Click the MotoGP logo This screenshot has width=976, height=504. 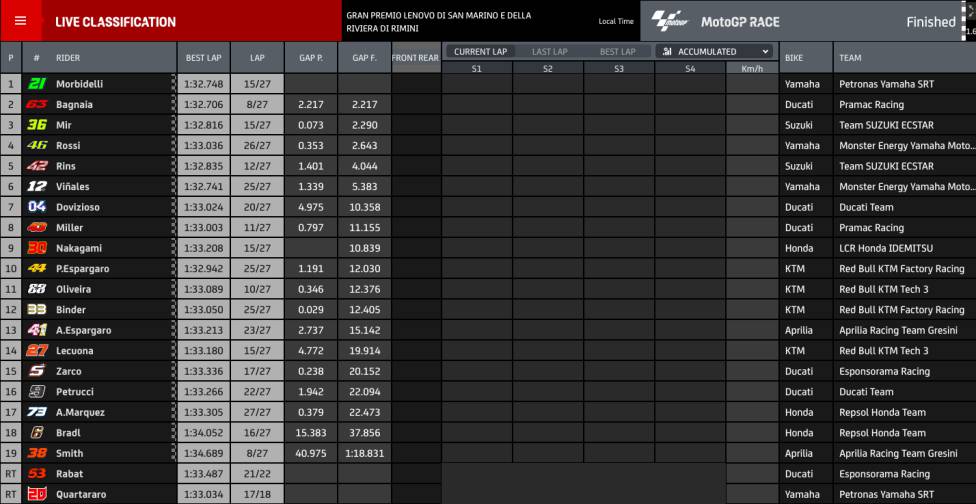670,21
